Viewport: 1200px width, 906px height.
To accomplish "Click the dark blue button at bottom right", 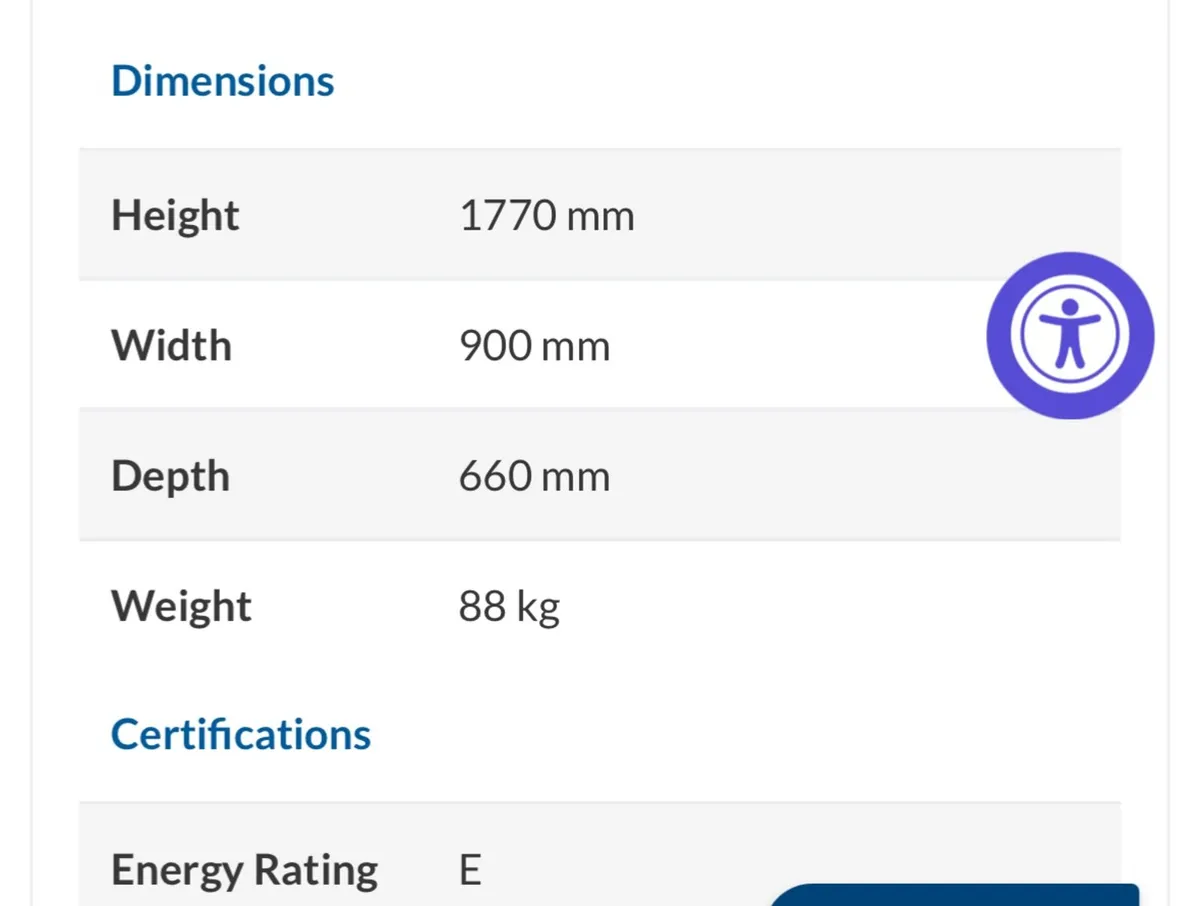I will 955,896.
